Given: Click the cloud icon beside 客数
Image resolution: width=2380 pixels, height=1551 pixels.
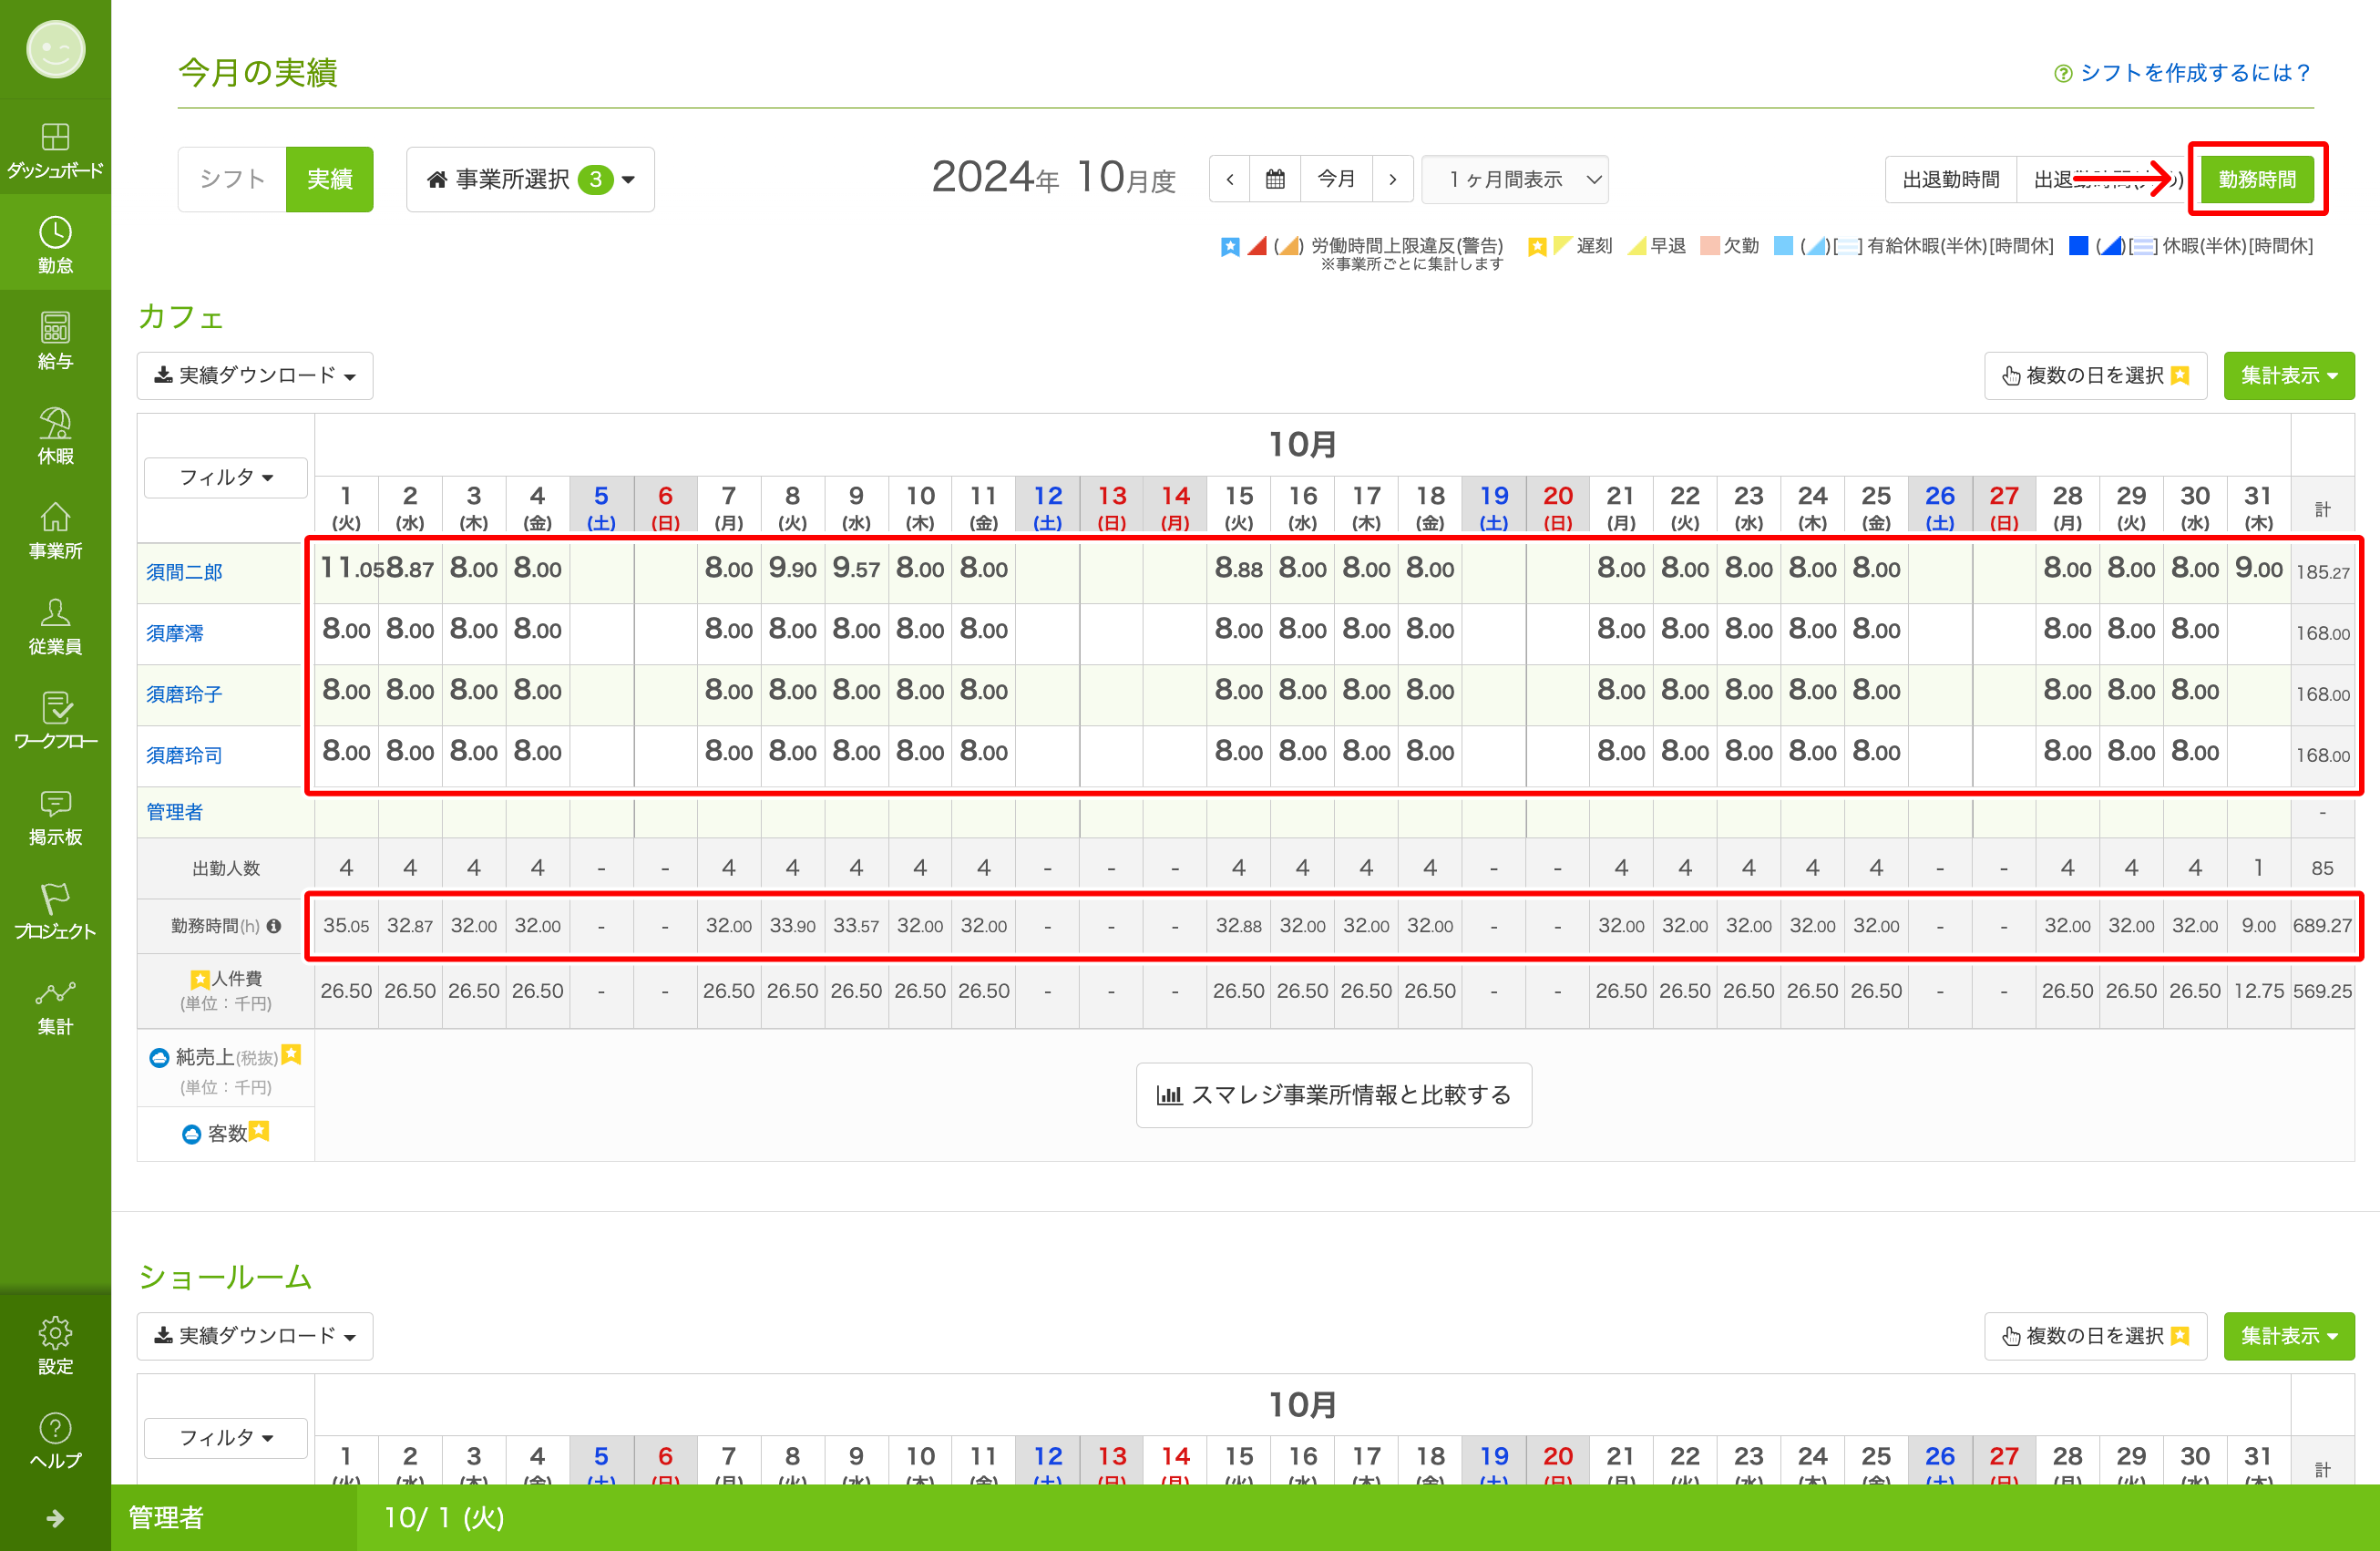Looking at the screenshot, I should pos(191,1134).
